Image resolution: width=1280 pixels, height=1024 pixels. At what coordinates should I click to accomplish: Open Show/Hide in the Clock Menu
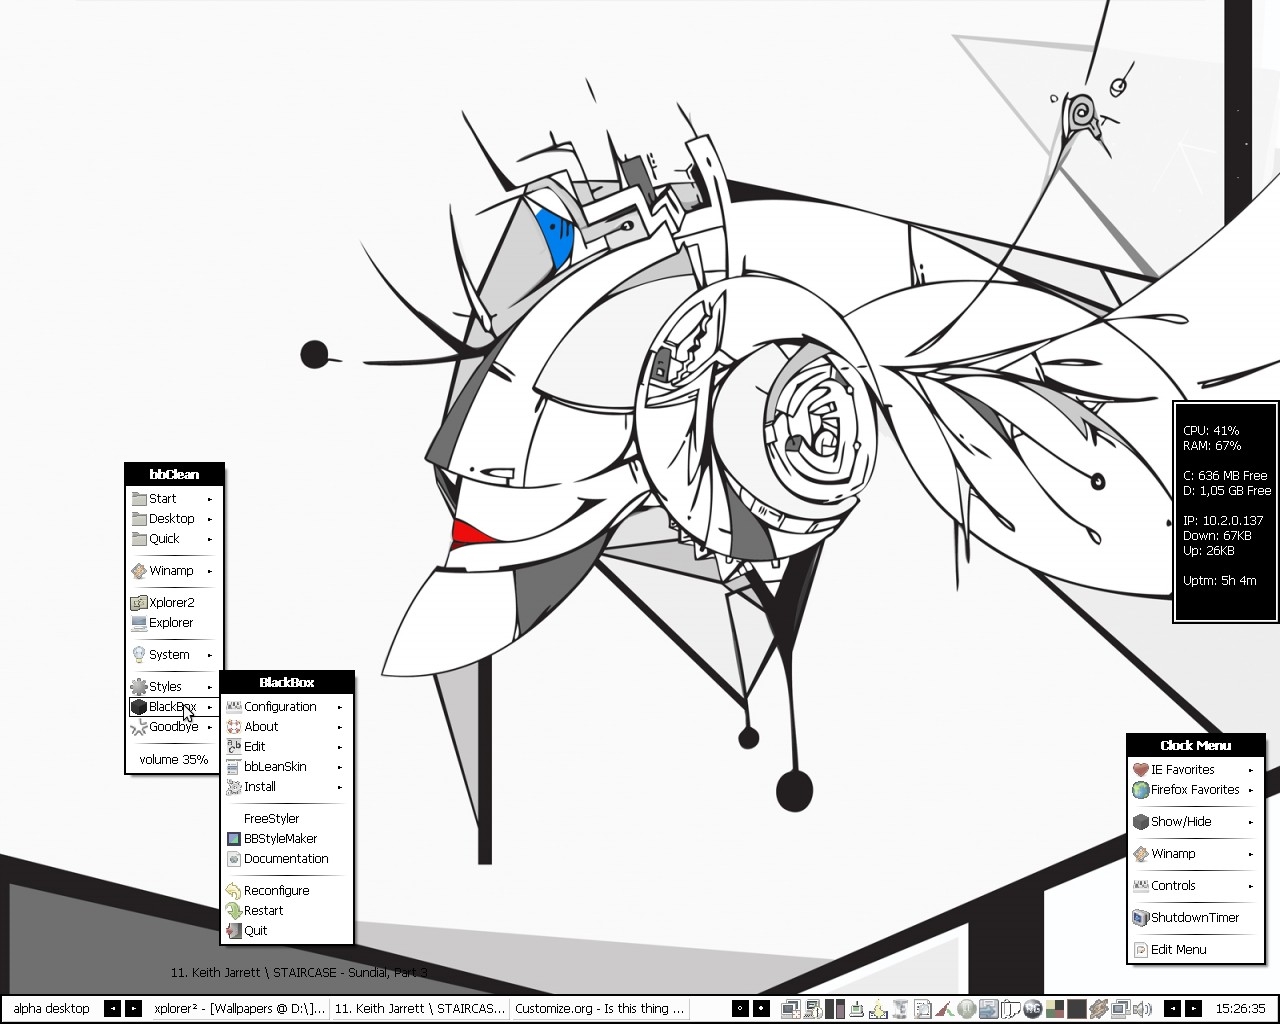click(1195, 821)
